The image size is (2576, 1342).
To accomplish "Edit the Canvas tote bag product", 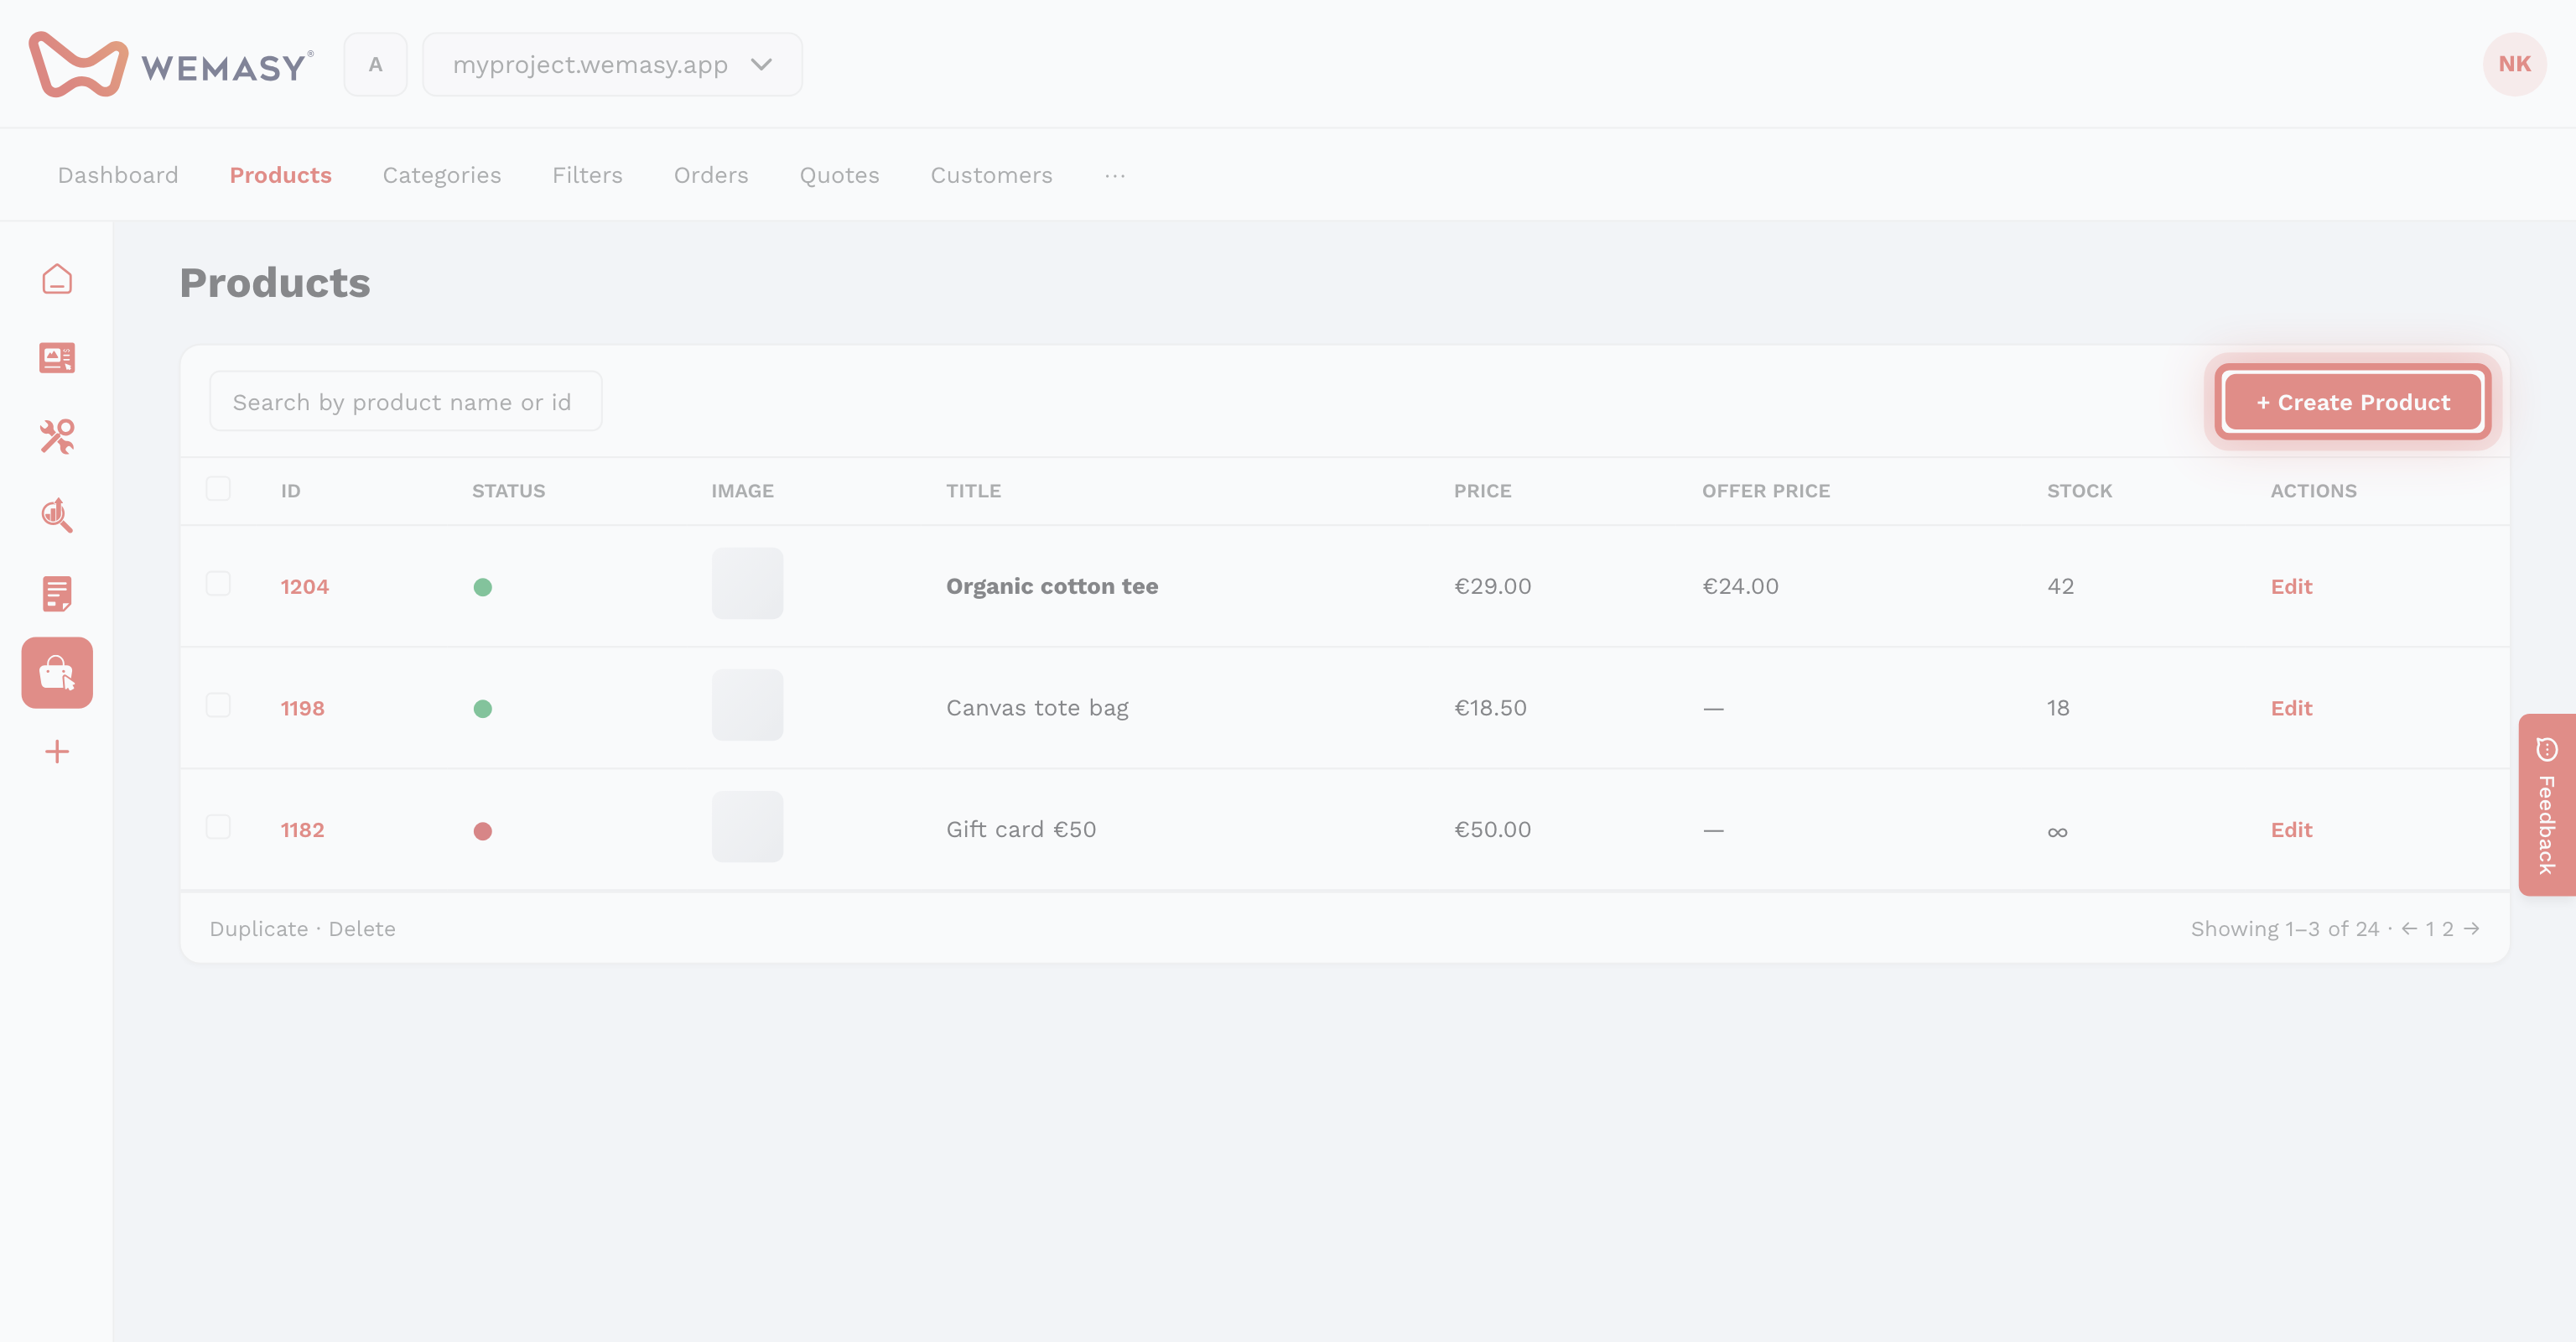I will point(2291,708).
